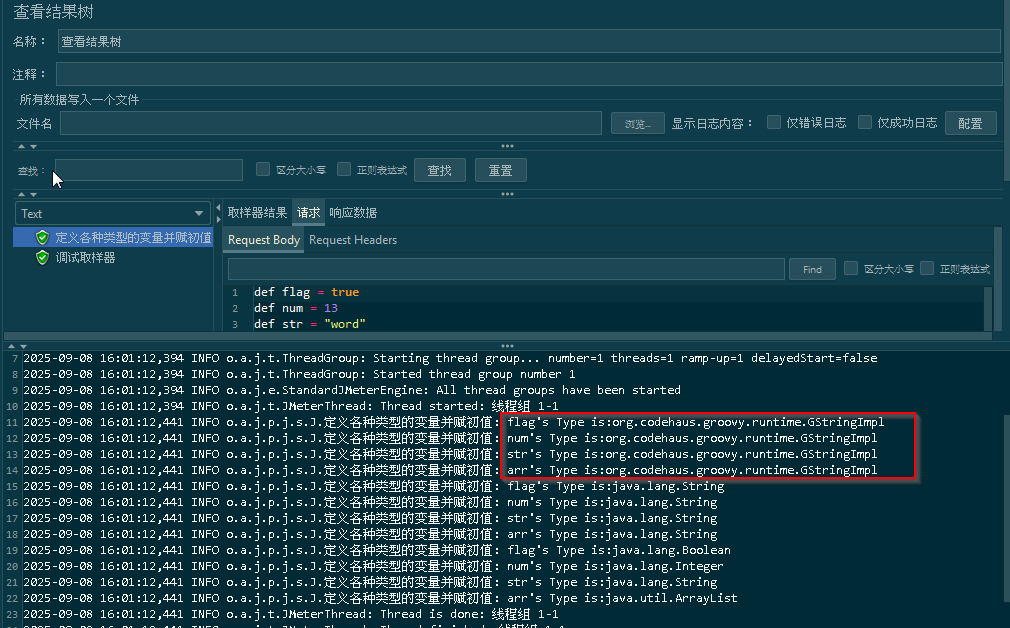The width and height of the screenshot is (1010, 628).
Task: Click split-pane arrow left of 取样器结果 tab
Action: point(218,213)
